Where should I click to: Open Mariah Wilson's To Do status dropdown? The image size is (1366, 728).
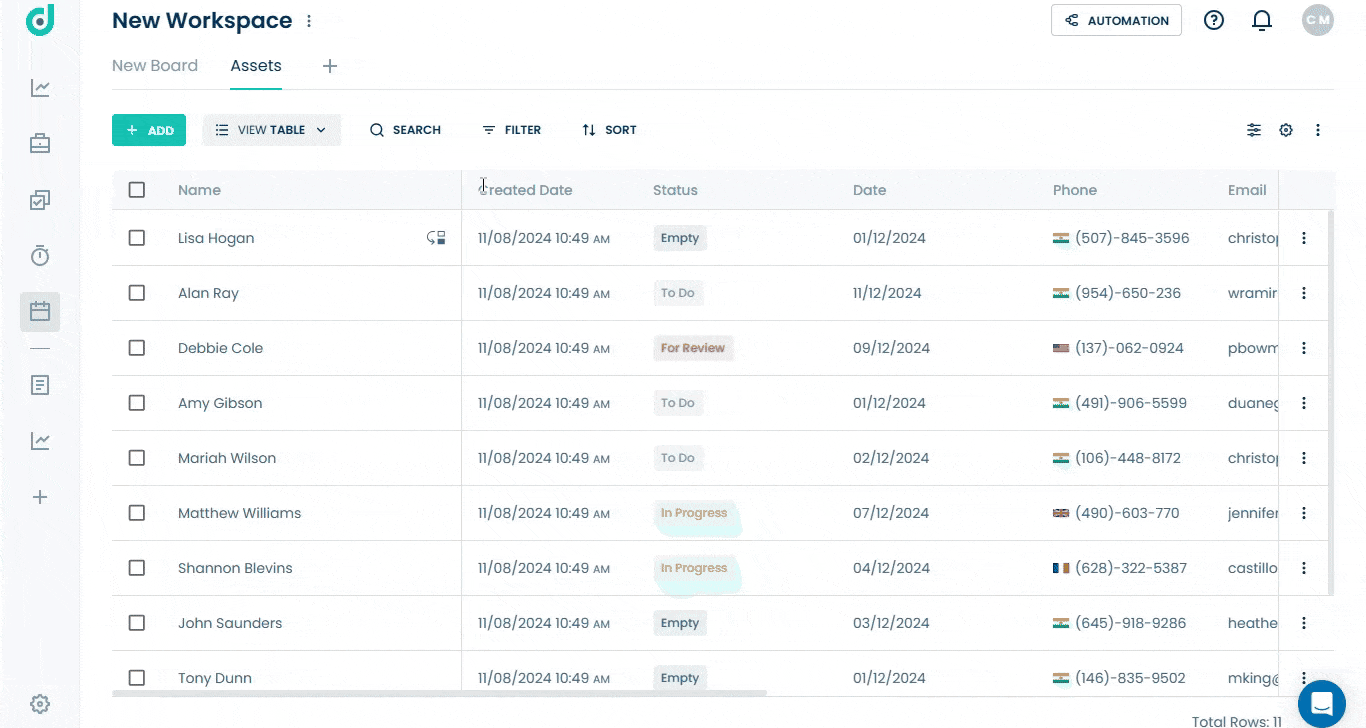pyautogui.click(x=678, y=458)
